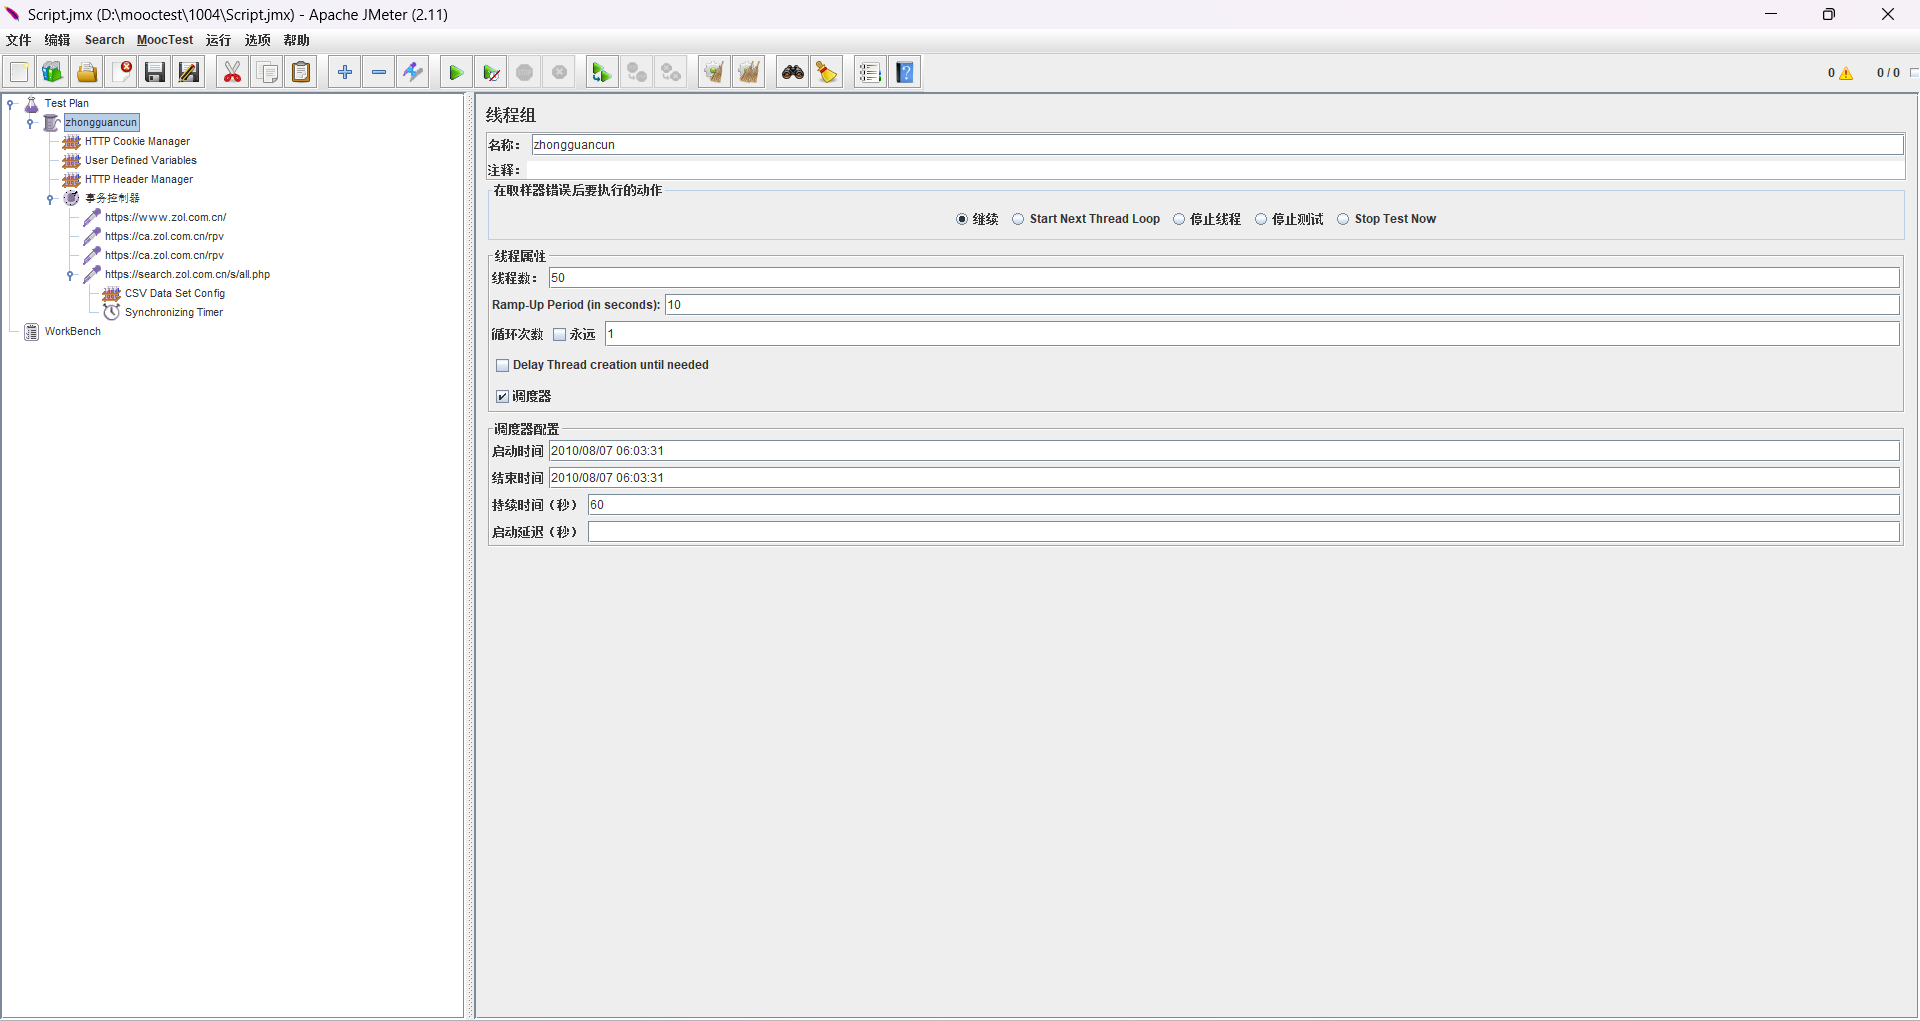The width and height of the screenshot is (1920, 1021).
Task: Click the Expand All plus icon
Action: click(345, 72)
